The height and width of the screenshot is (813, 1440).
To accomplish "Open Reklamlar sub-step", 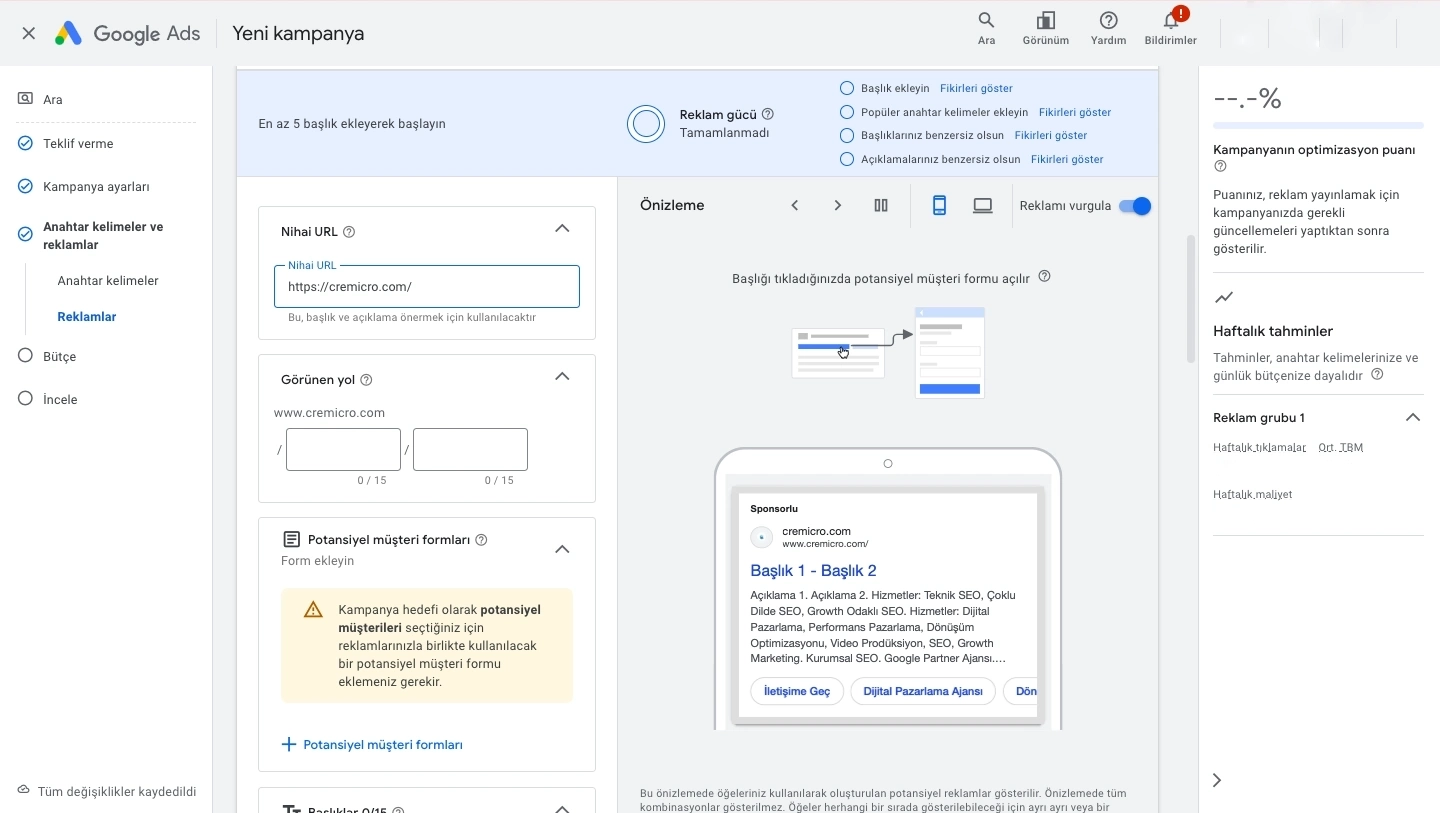I will (x=87, y=317).
